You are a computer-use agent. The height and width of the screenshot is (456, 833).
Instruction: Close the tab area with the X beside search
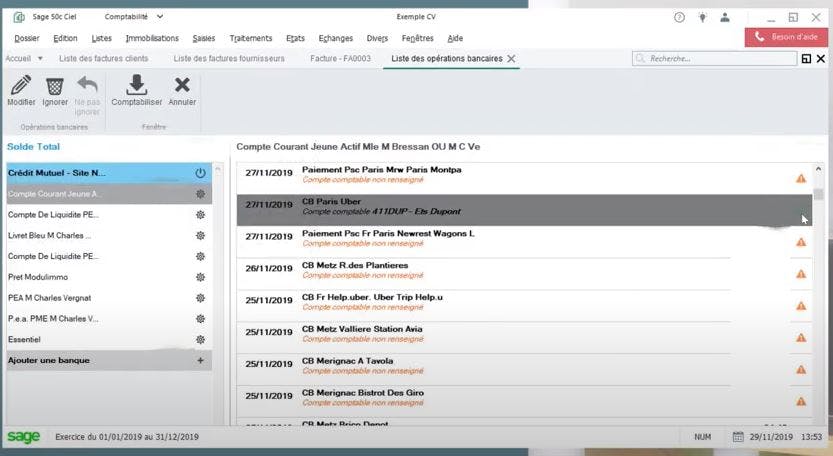(x=821, y=58)
